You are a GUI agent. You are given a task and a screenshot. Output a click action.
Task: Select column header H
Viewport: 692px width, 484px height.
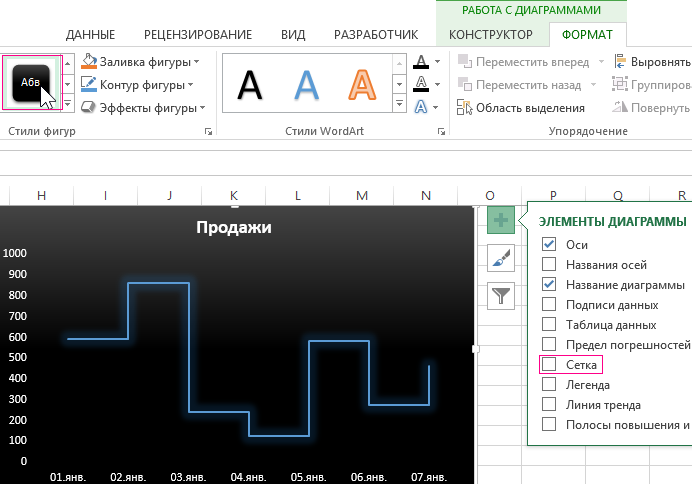coord(41,195)
